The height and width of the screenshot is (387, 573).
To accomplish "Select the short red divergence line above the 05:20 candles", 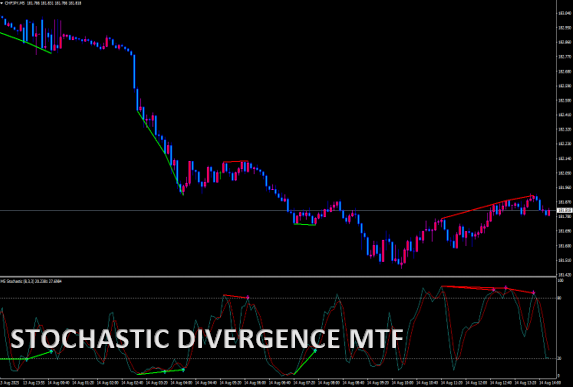I will click(x=236, y=161).
